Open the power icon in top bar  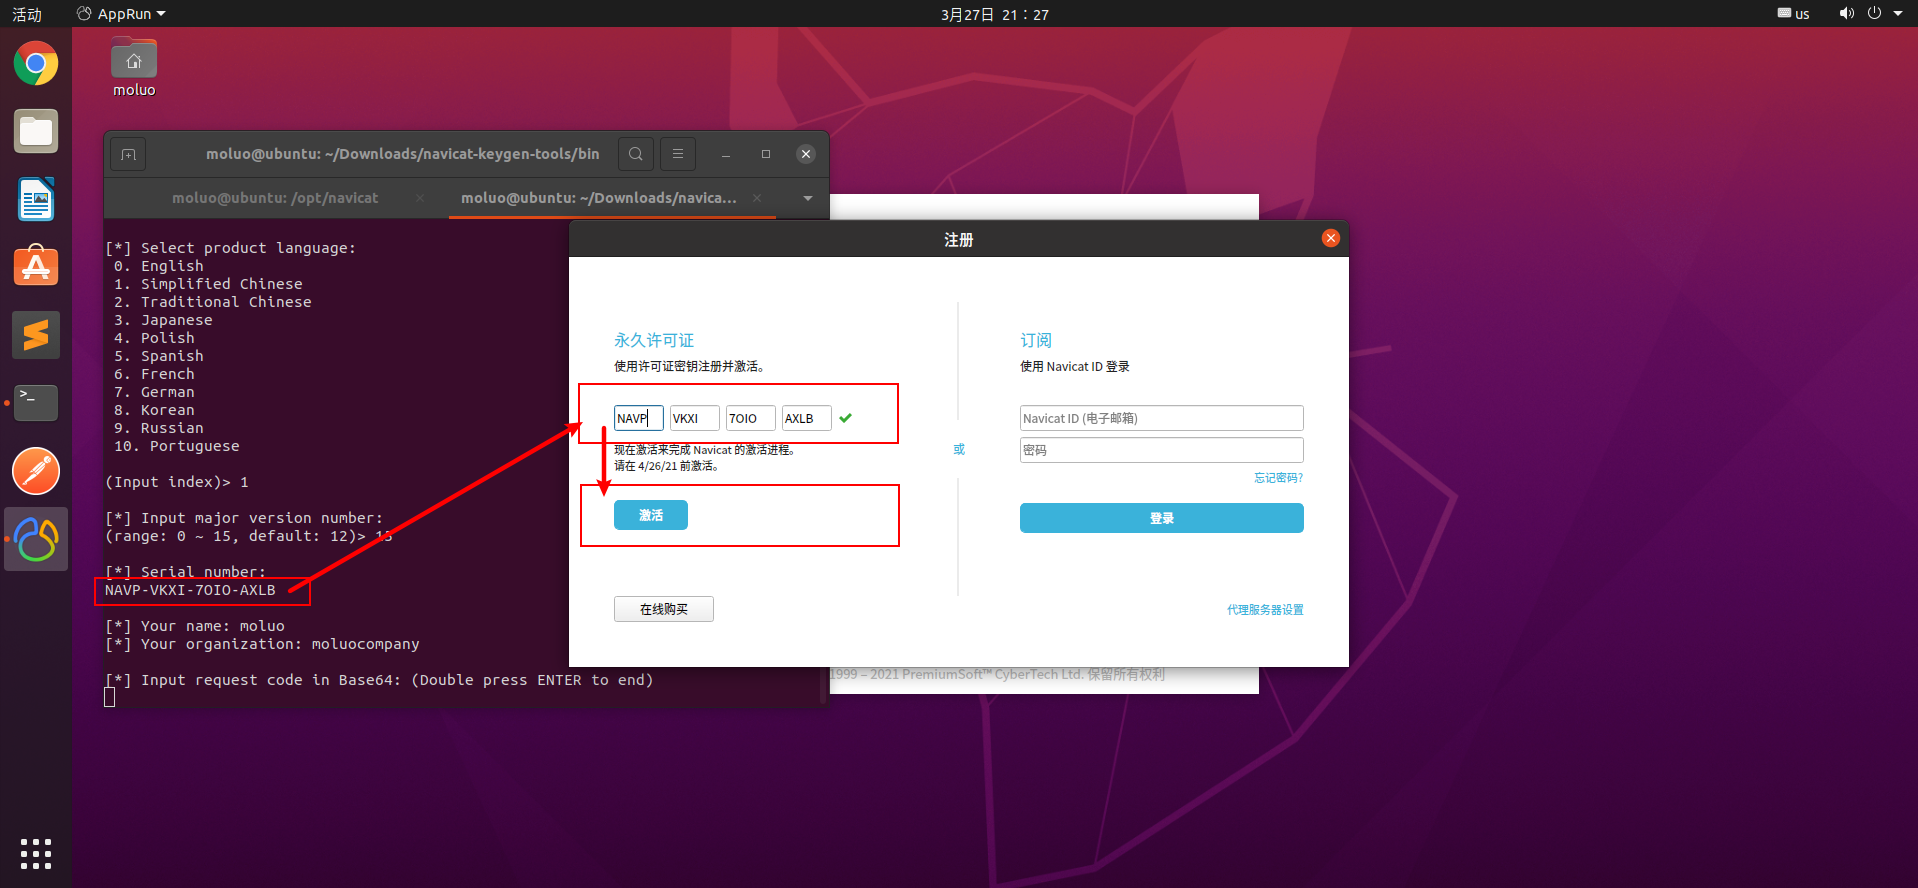1874,14
